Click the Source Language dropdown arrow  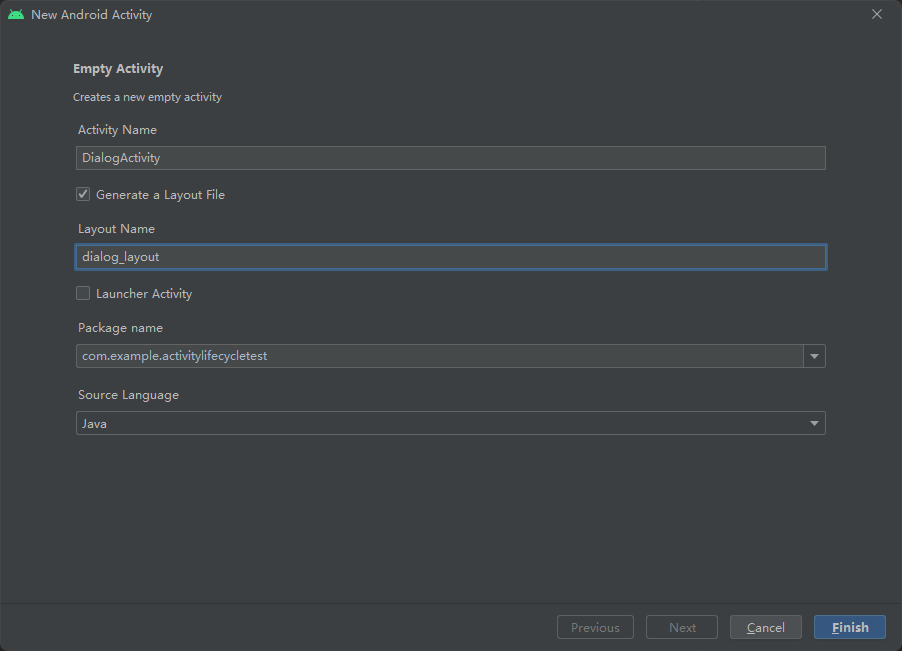click(x=816, y=424)
